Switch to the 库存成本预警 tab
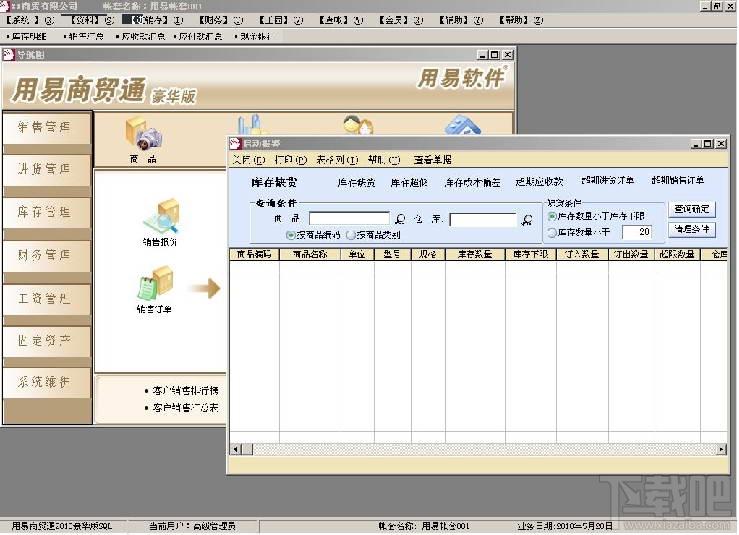 point(472,183)
